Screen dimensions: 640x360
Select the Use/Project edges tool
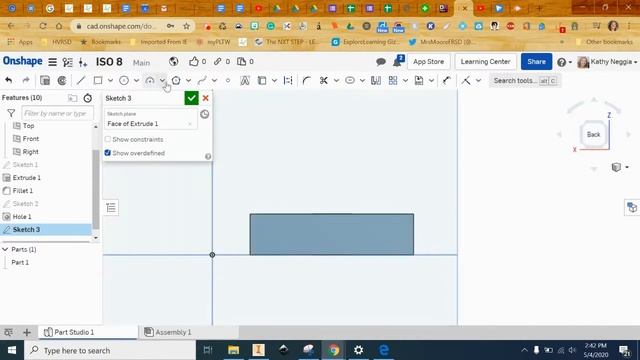pos(262,80)
